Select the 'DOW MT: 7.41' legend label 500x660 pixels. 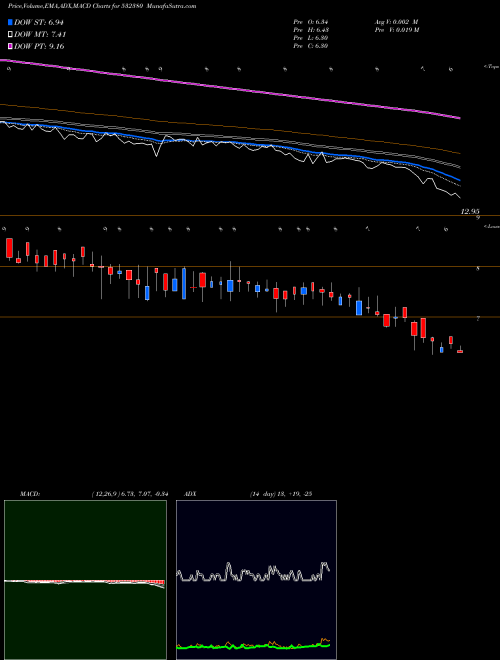pyautogui.click(x=40, y=35)
